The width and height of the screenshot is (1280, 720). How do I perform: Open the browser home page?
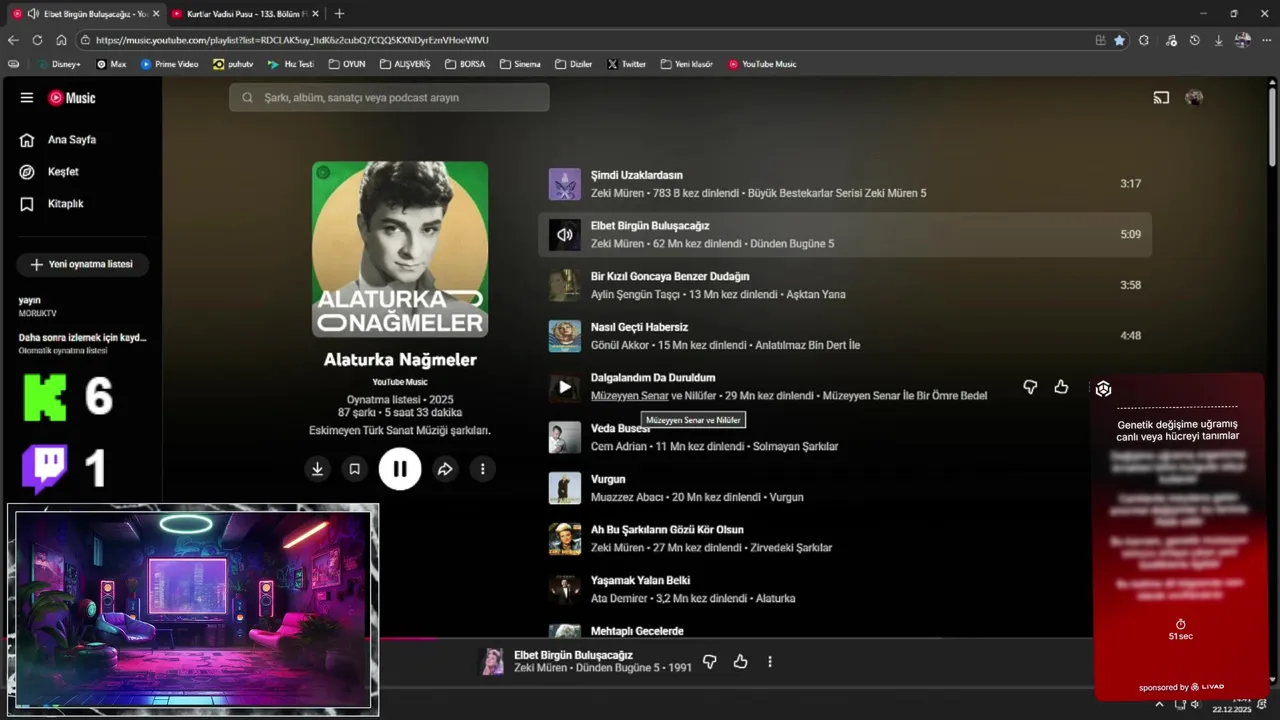tap(61, 40)
